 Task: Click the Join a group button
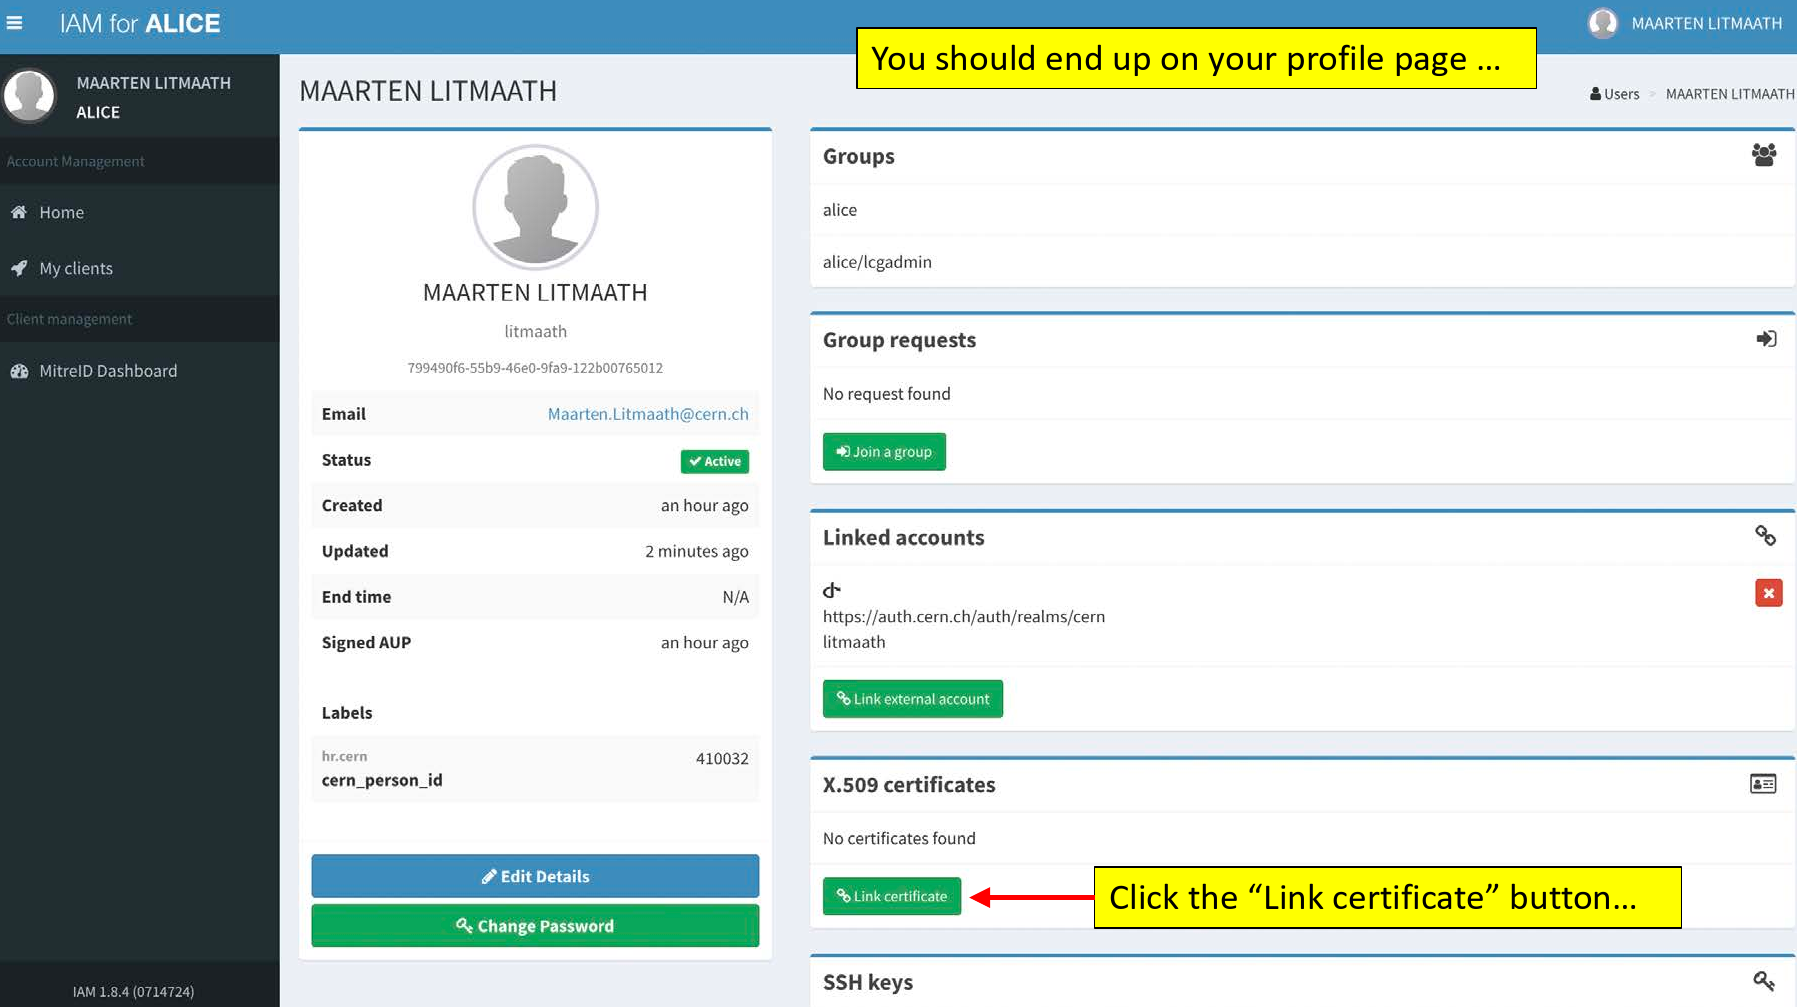tap(884, 452)
